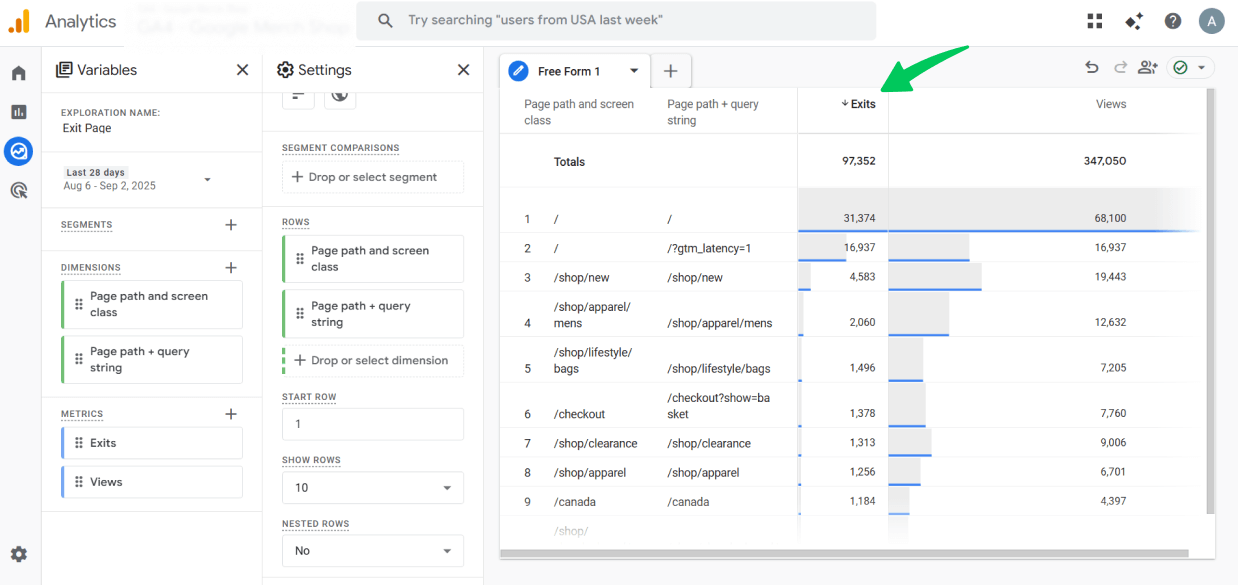Expand the Last 28 days date range dropdown
1238x585 pixels.
click(208, 180)
